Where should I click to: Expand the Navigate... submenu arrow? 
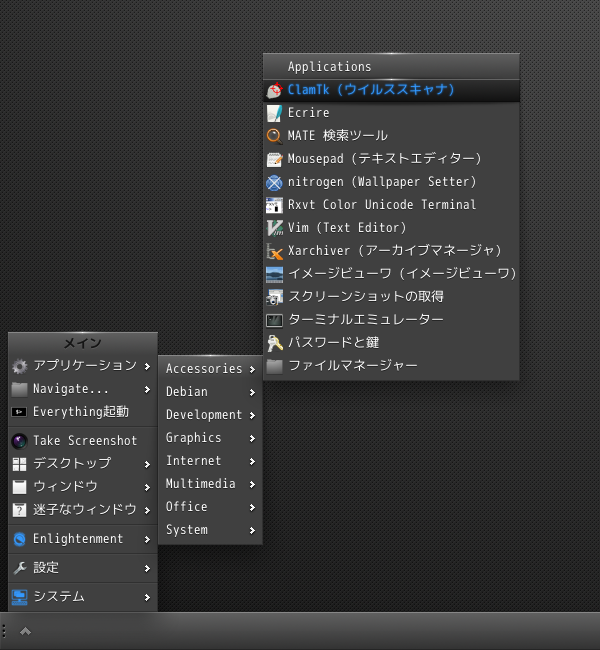(x=147, y=389)
